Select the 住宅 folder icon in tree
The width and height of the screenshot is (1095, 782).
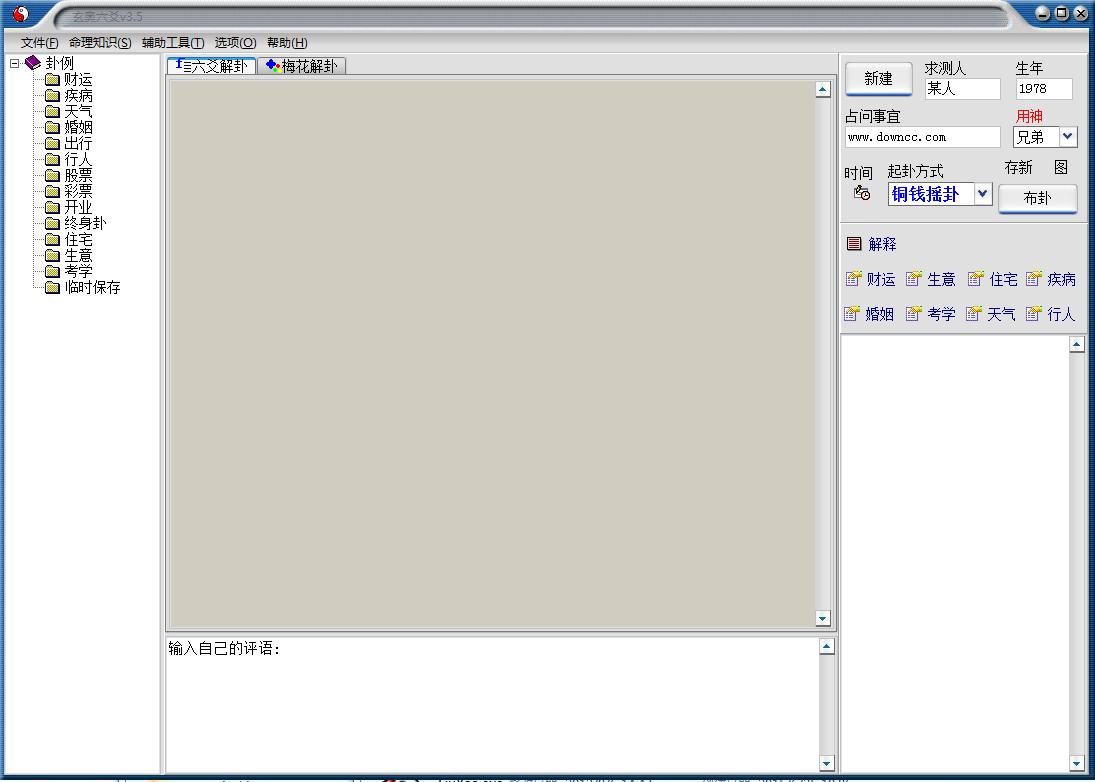pos(52,239)
